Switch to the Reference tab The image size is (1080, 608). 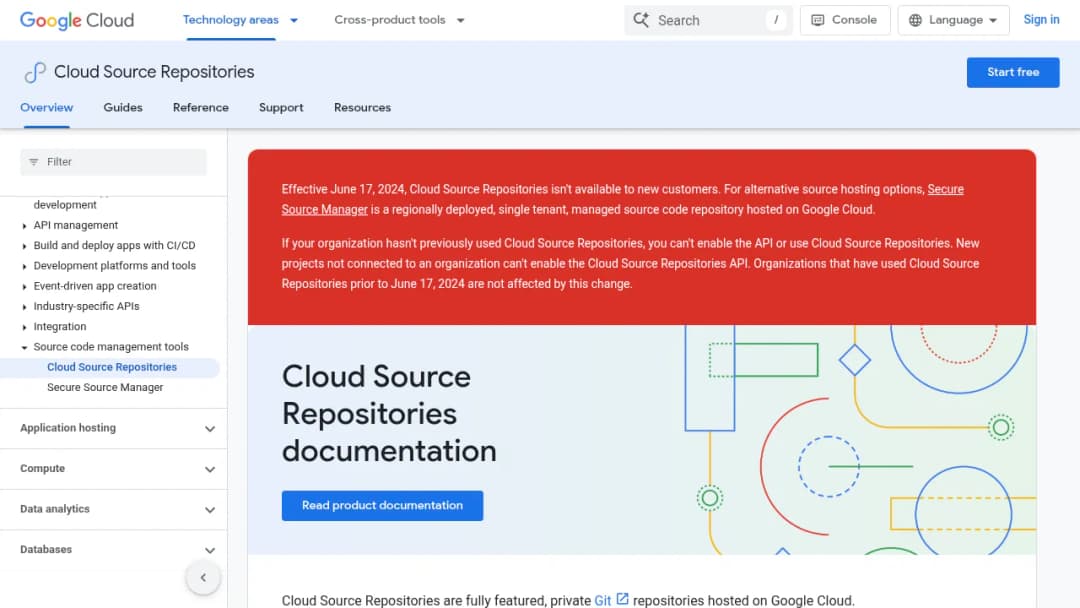pos(200,107)
